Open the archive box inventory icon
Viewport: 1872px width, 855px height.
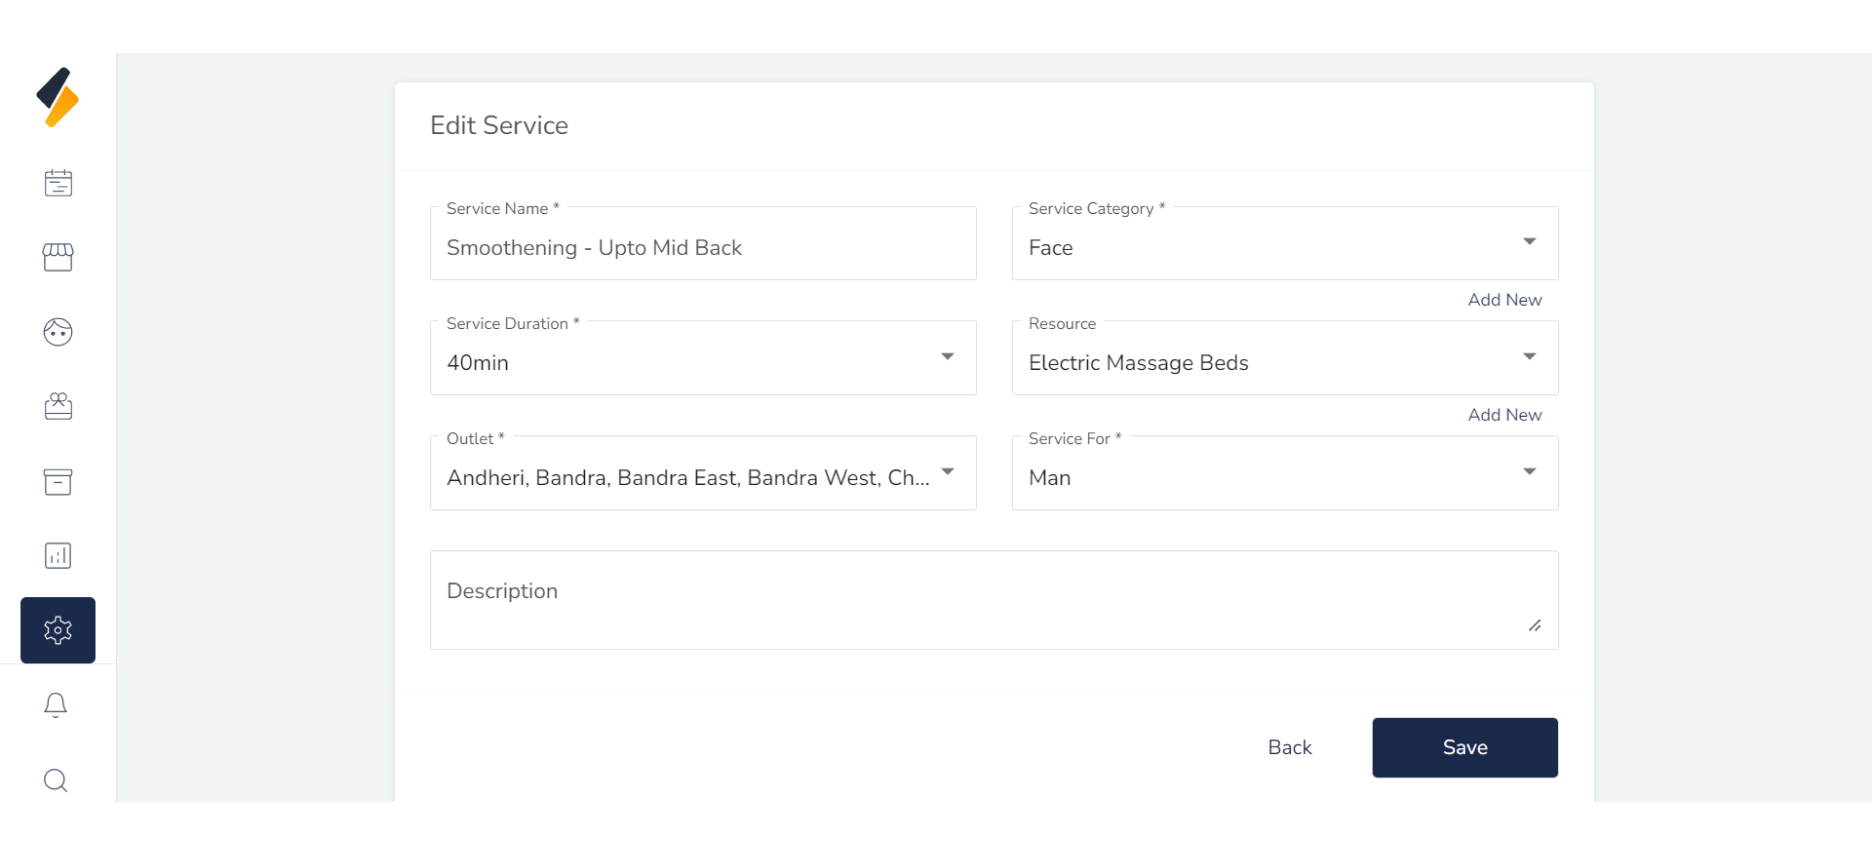click(58, 481)
